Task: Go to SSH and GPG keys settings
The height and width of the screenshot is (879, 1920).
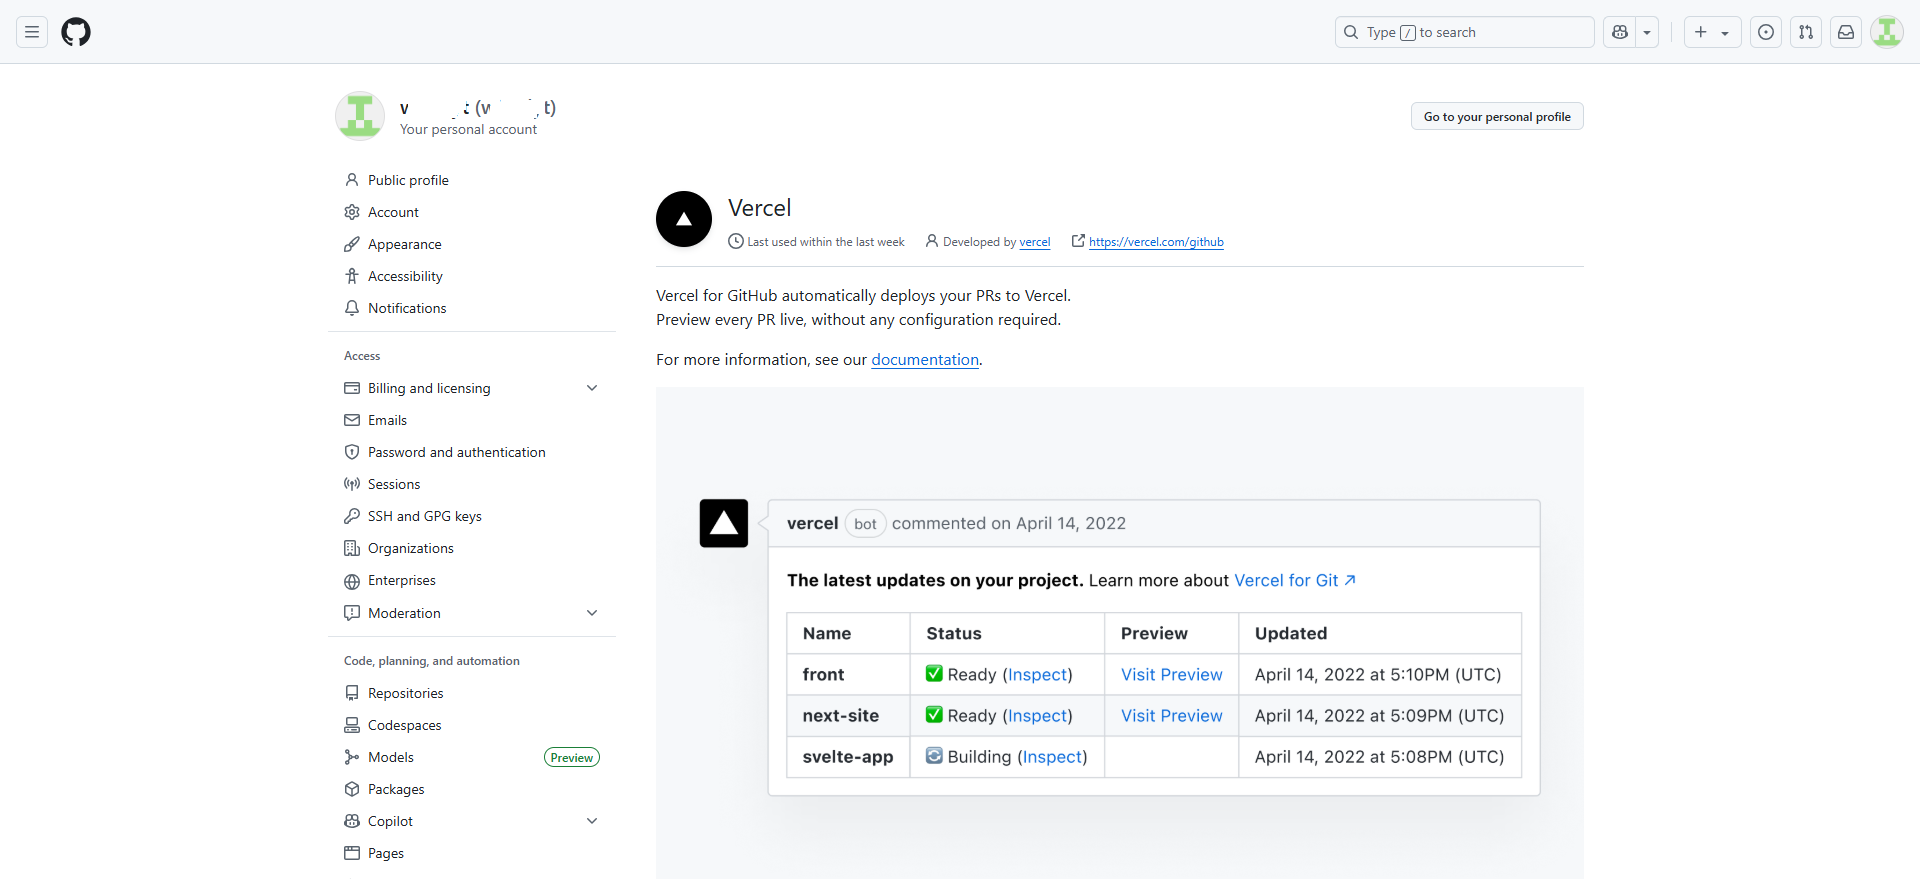Action: pos(424,516)
